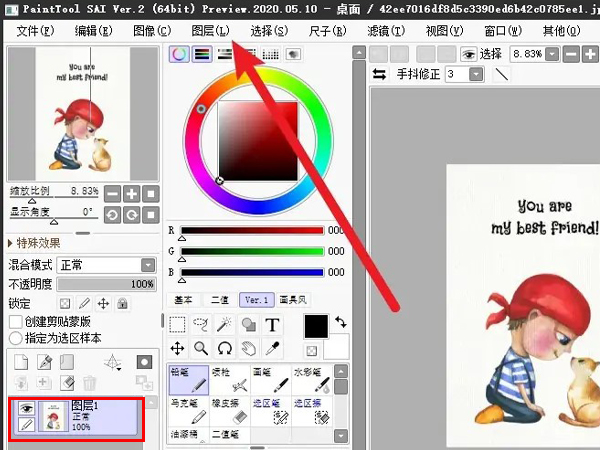Image resolution: width=600 pixels, height=450 pixels.
Task: Select the hand pan tool
Action: click(248, 348)
